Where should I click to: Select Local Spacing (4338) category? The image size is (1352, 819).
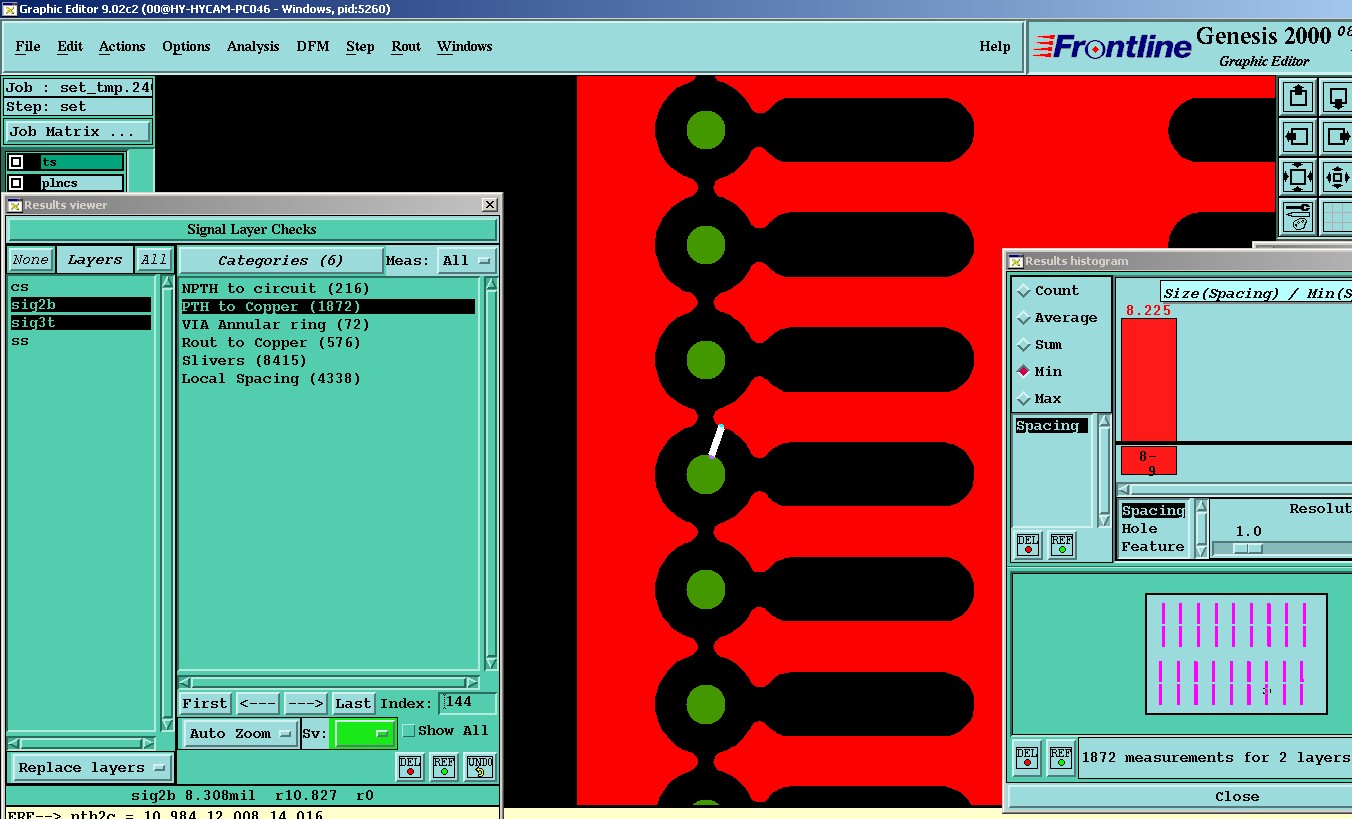click(271, 379)
